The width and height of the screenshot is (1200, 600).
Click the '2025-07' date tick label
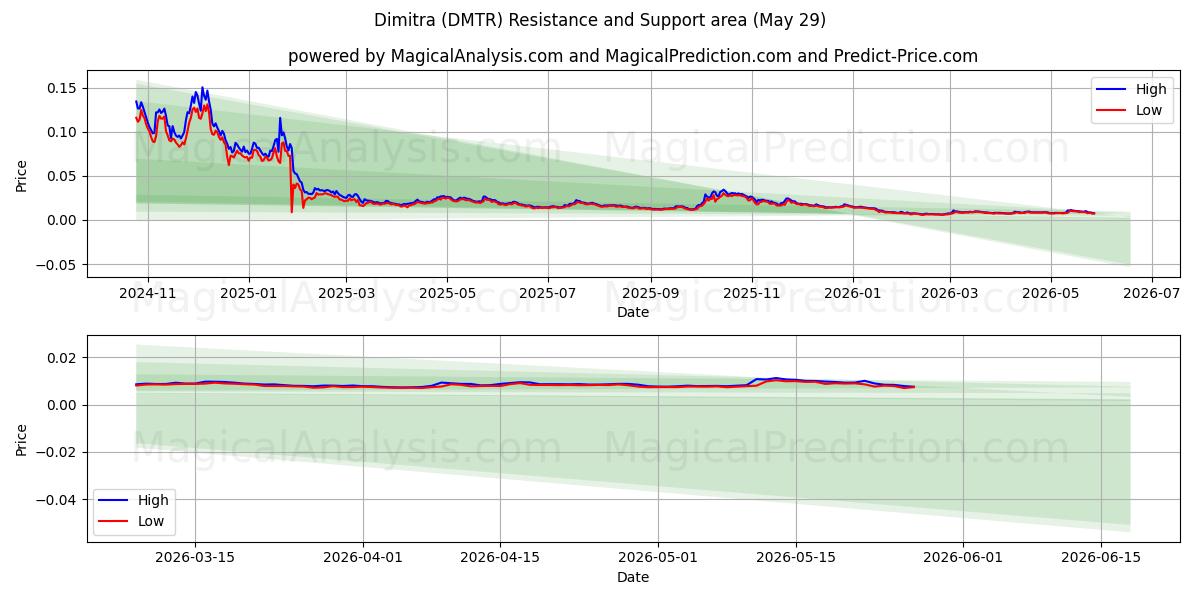point(548,294)
